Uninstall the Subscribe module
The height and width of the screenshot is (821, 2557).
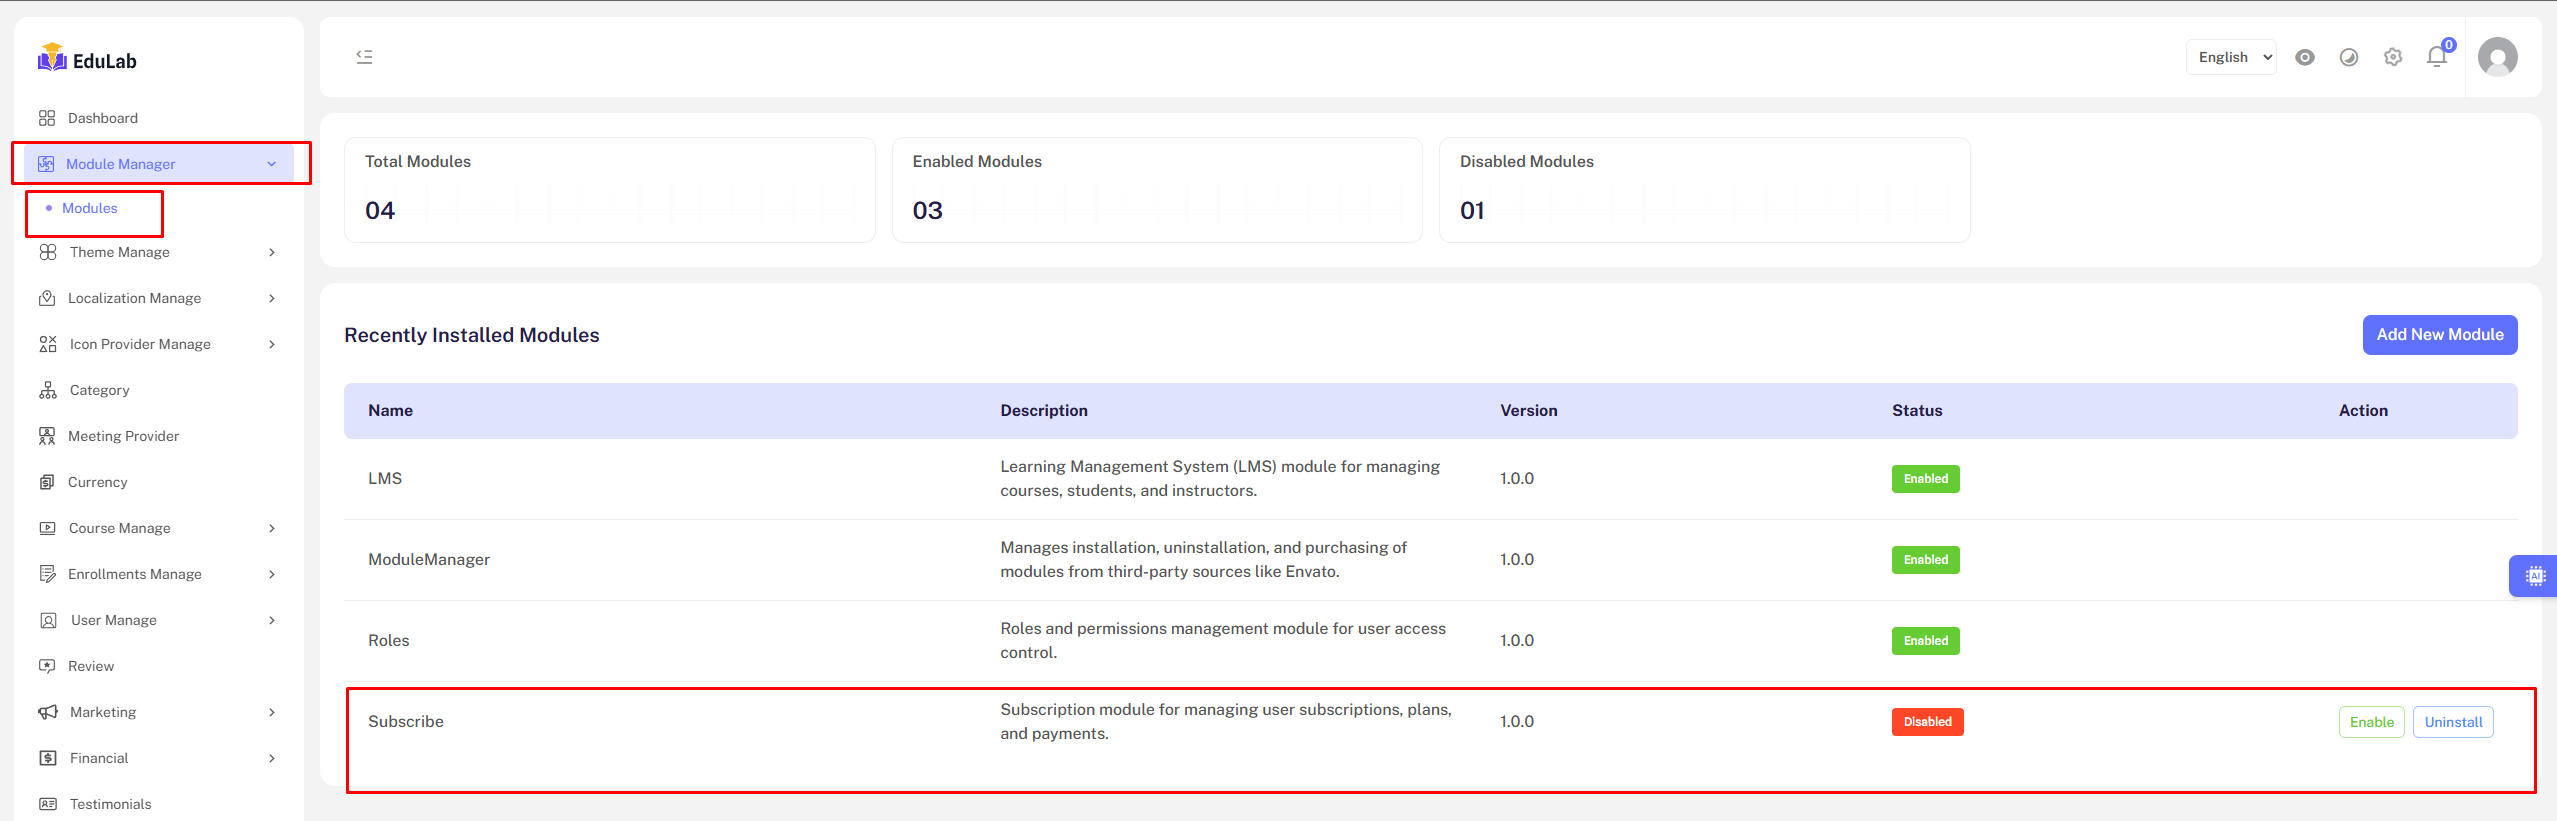[x=2453, y=722]
